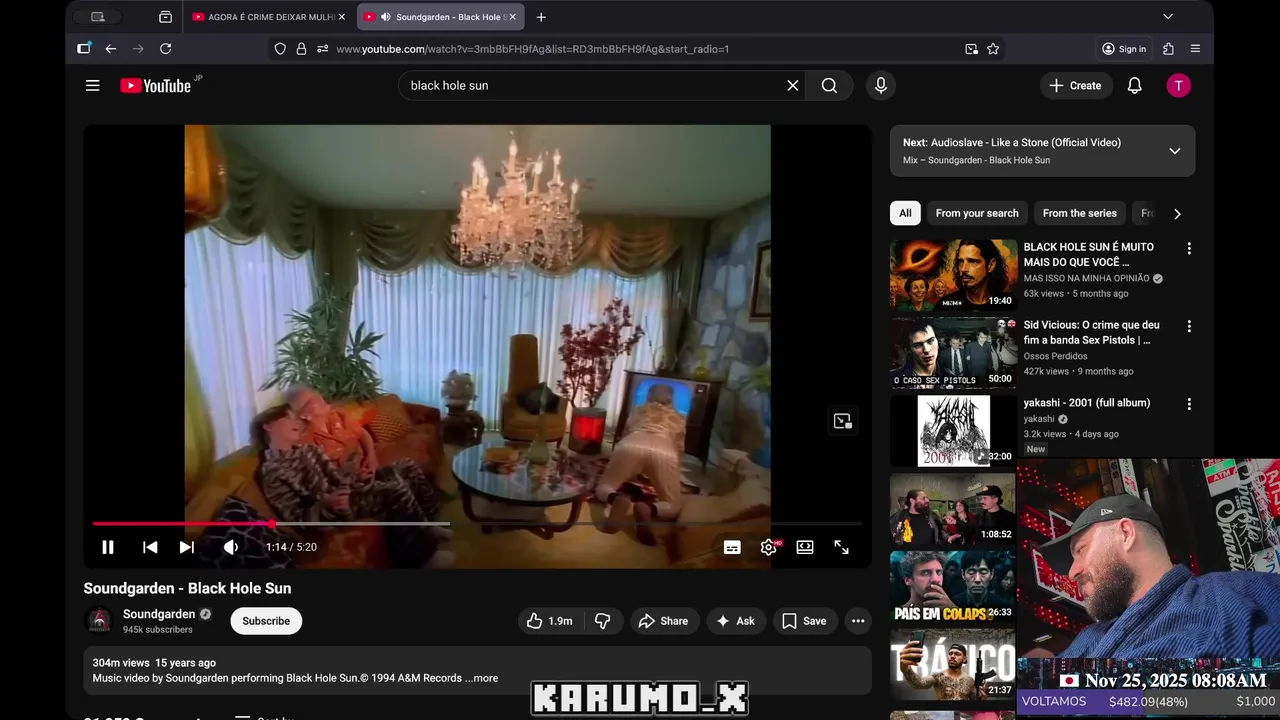Viewport: 1280px width, 720px height.
Task: Click the address bar URL
Action: pyautogui.click(x=533, y=49)
